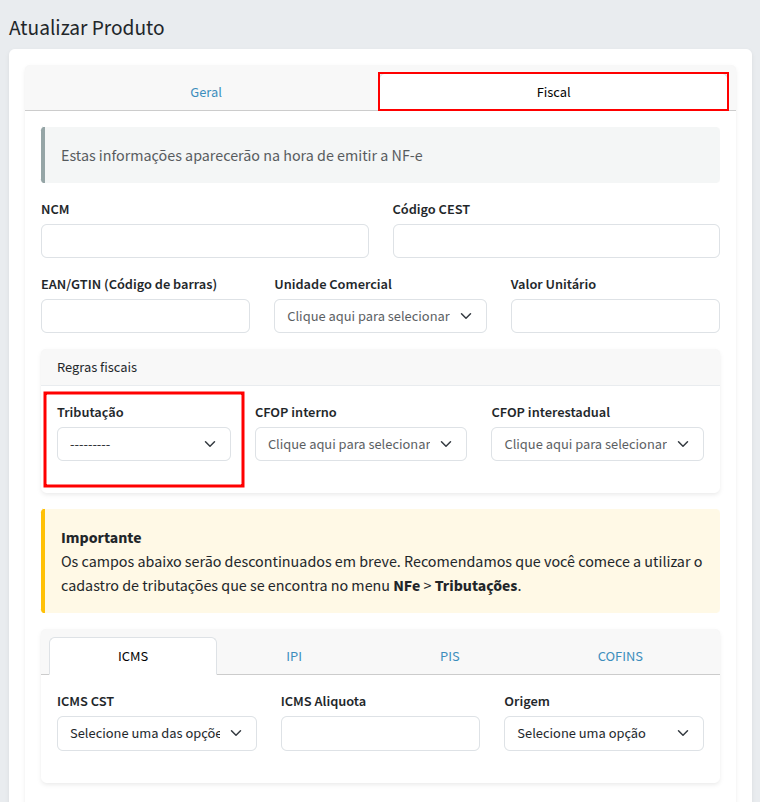Switch to the IPI tab
This screenshot has height=802, width=760.
point(294,657)
